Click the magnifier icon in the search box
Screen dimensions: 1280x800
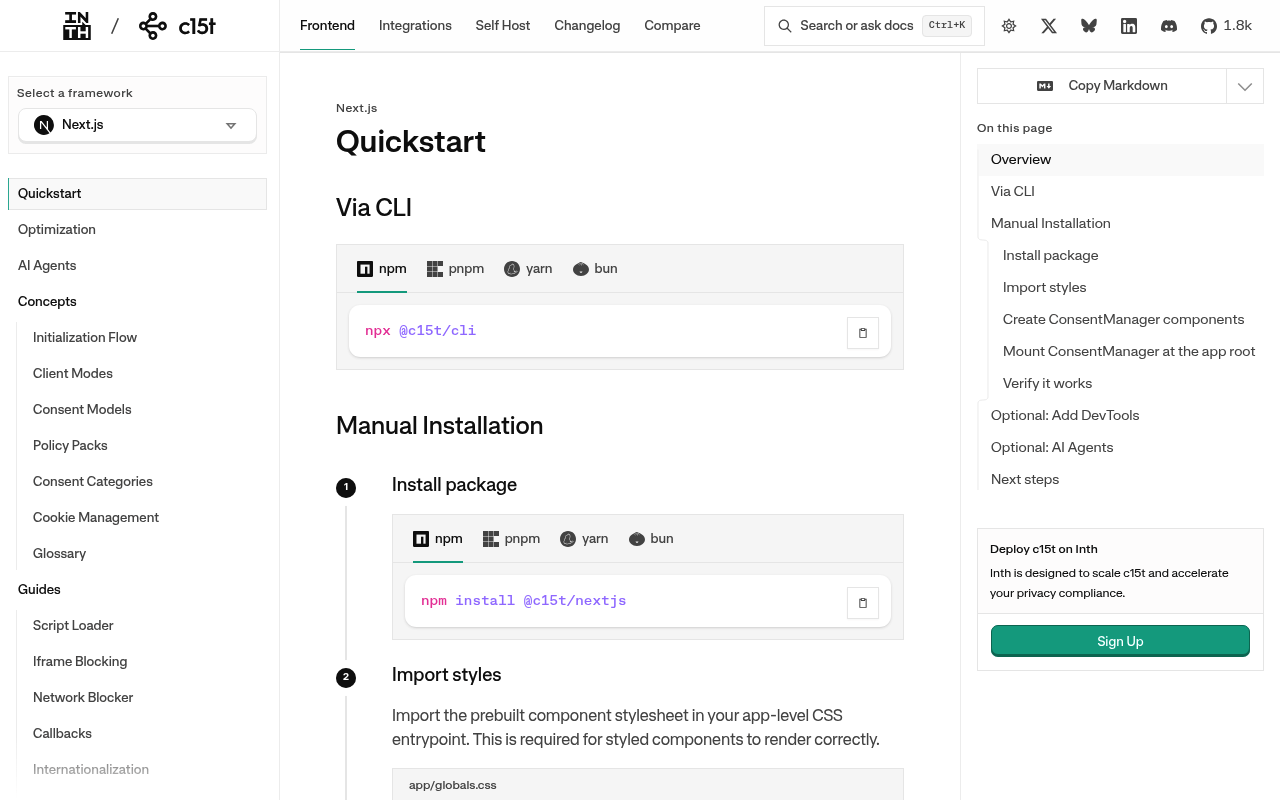coord(785,26)
